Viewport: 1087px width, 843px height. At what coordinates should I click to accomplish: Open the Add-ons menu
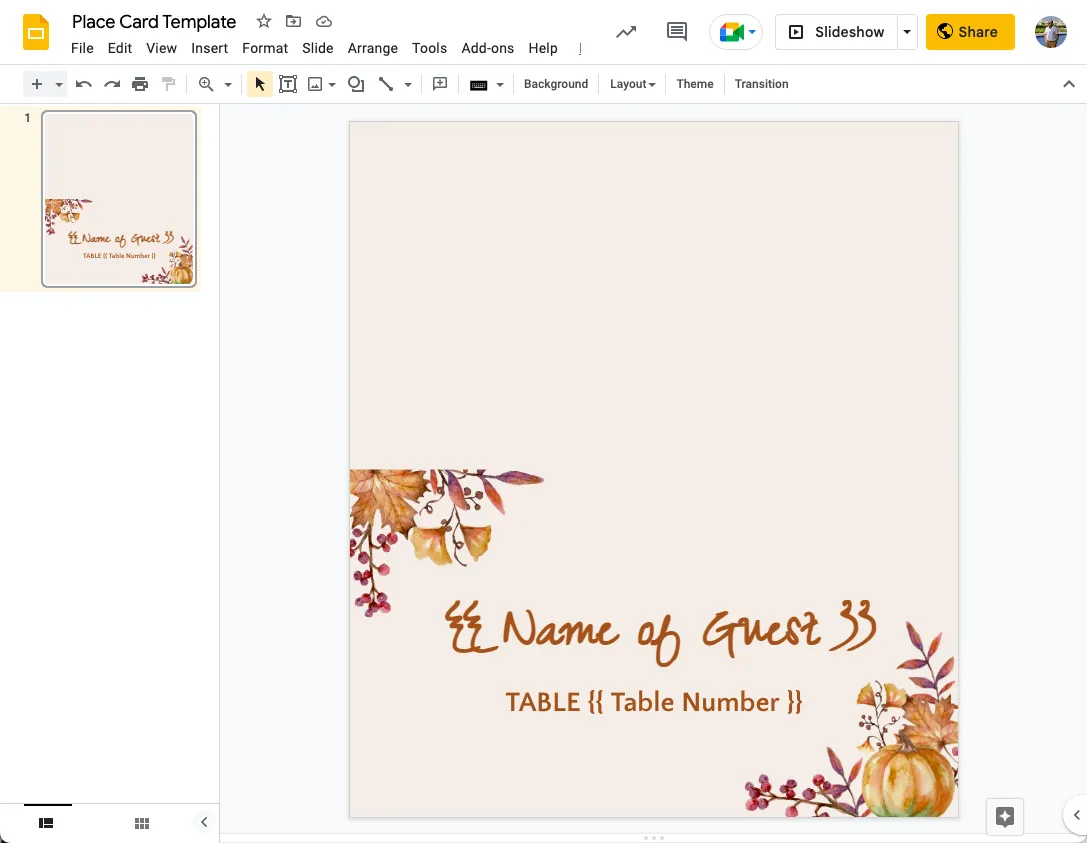tap(487, 48)
